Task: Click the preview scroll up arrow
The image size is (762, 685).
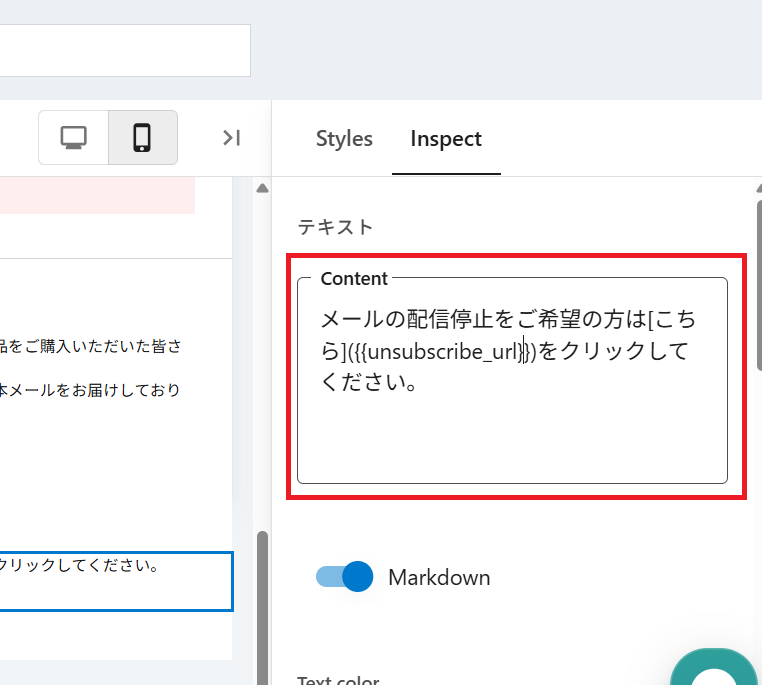Action: pos(262,188)
